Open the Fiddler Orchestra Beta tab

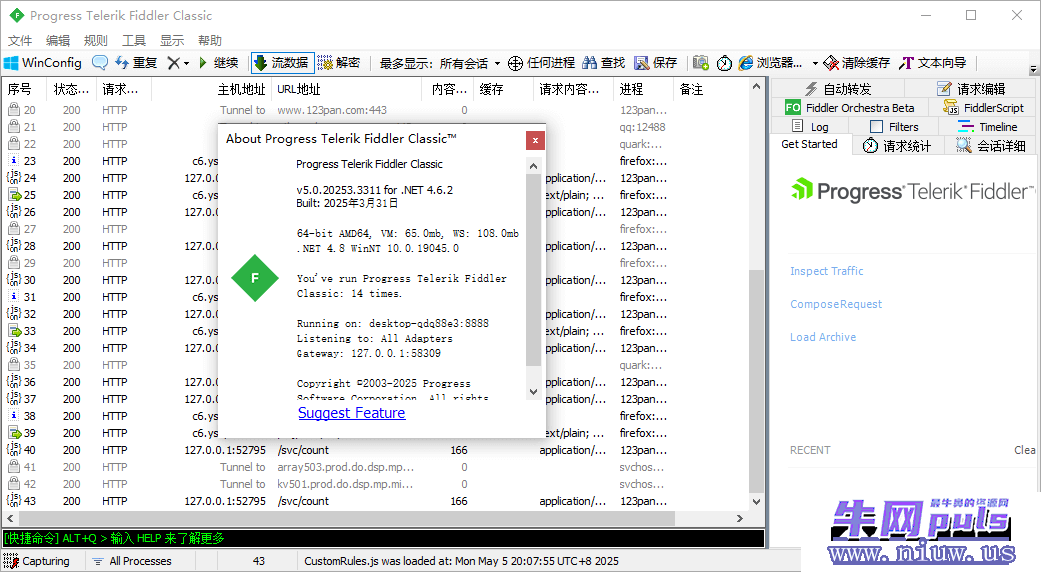click(x=850, y=107)
